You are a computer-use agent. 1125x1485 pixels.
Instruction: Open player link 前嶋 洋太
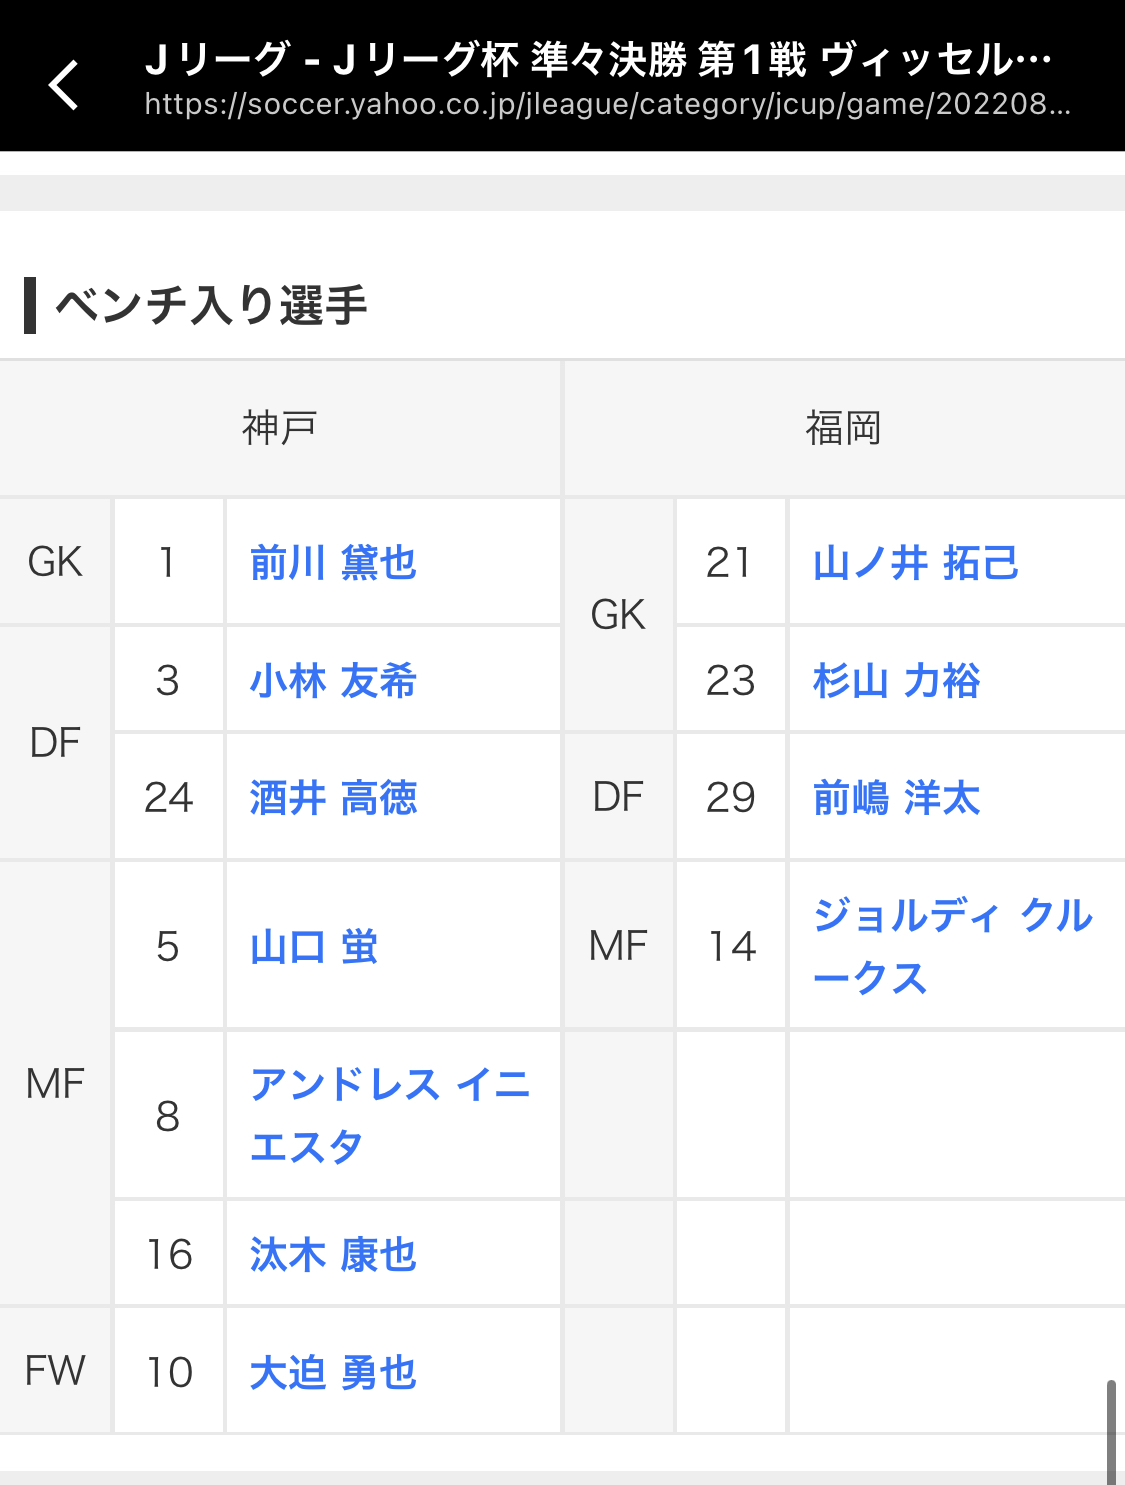896,798
